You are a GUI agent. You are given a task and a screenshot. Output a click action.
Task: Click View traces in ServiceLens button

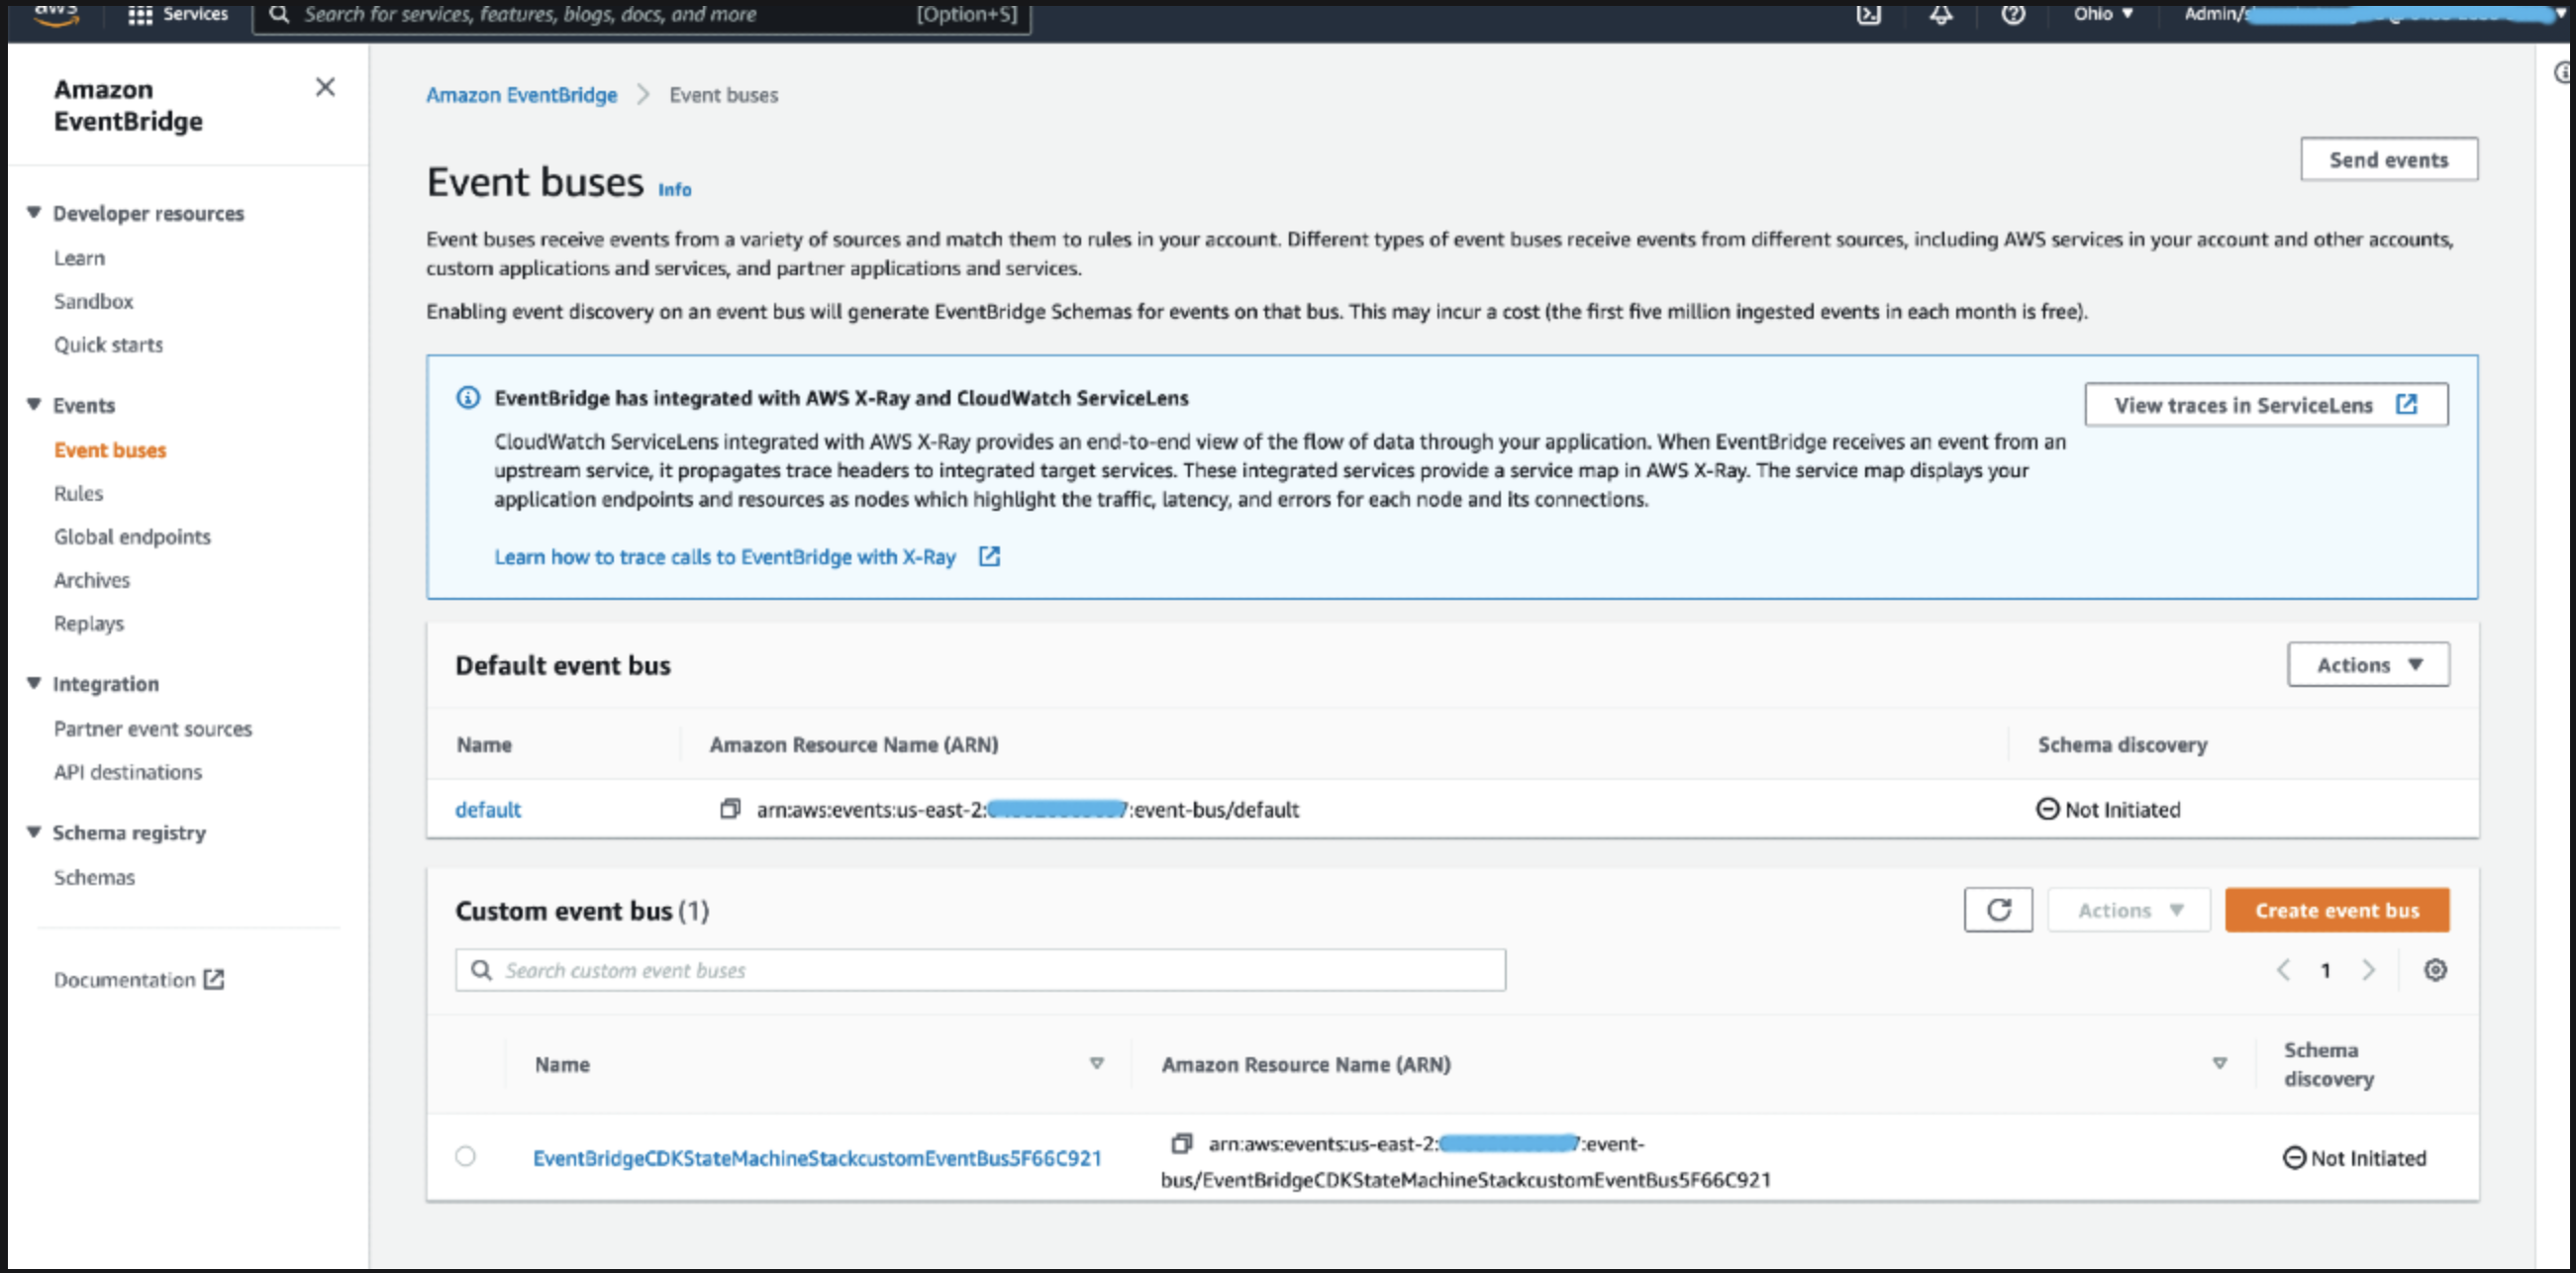(x=2266, y=404)
